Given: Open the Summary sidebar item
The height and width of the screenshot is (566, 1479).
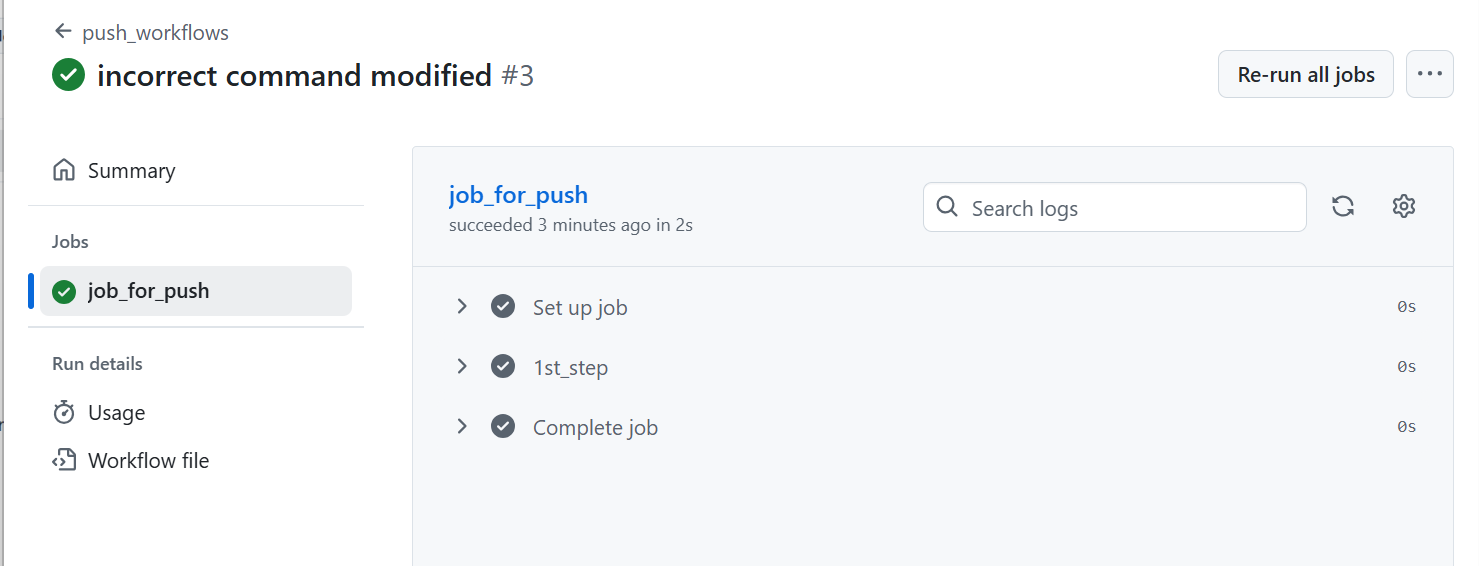Looking at the screenshot, I should click(x=131, y=171).
